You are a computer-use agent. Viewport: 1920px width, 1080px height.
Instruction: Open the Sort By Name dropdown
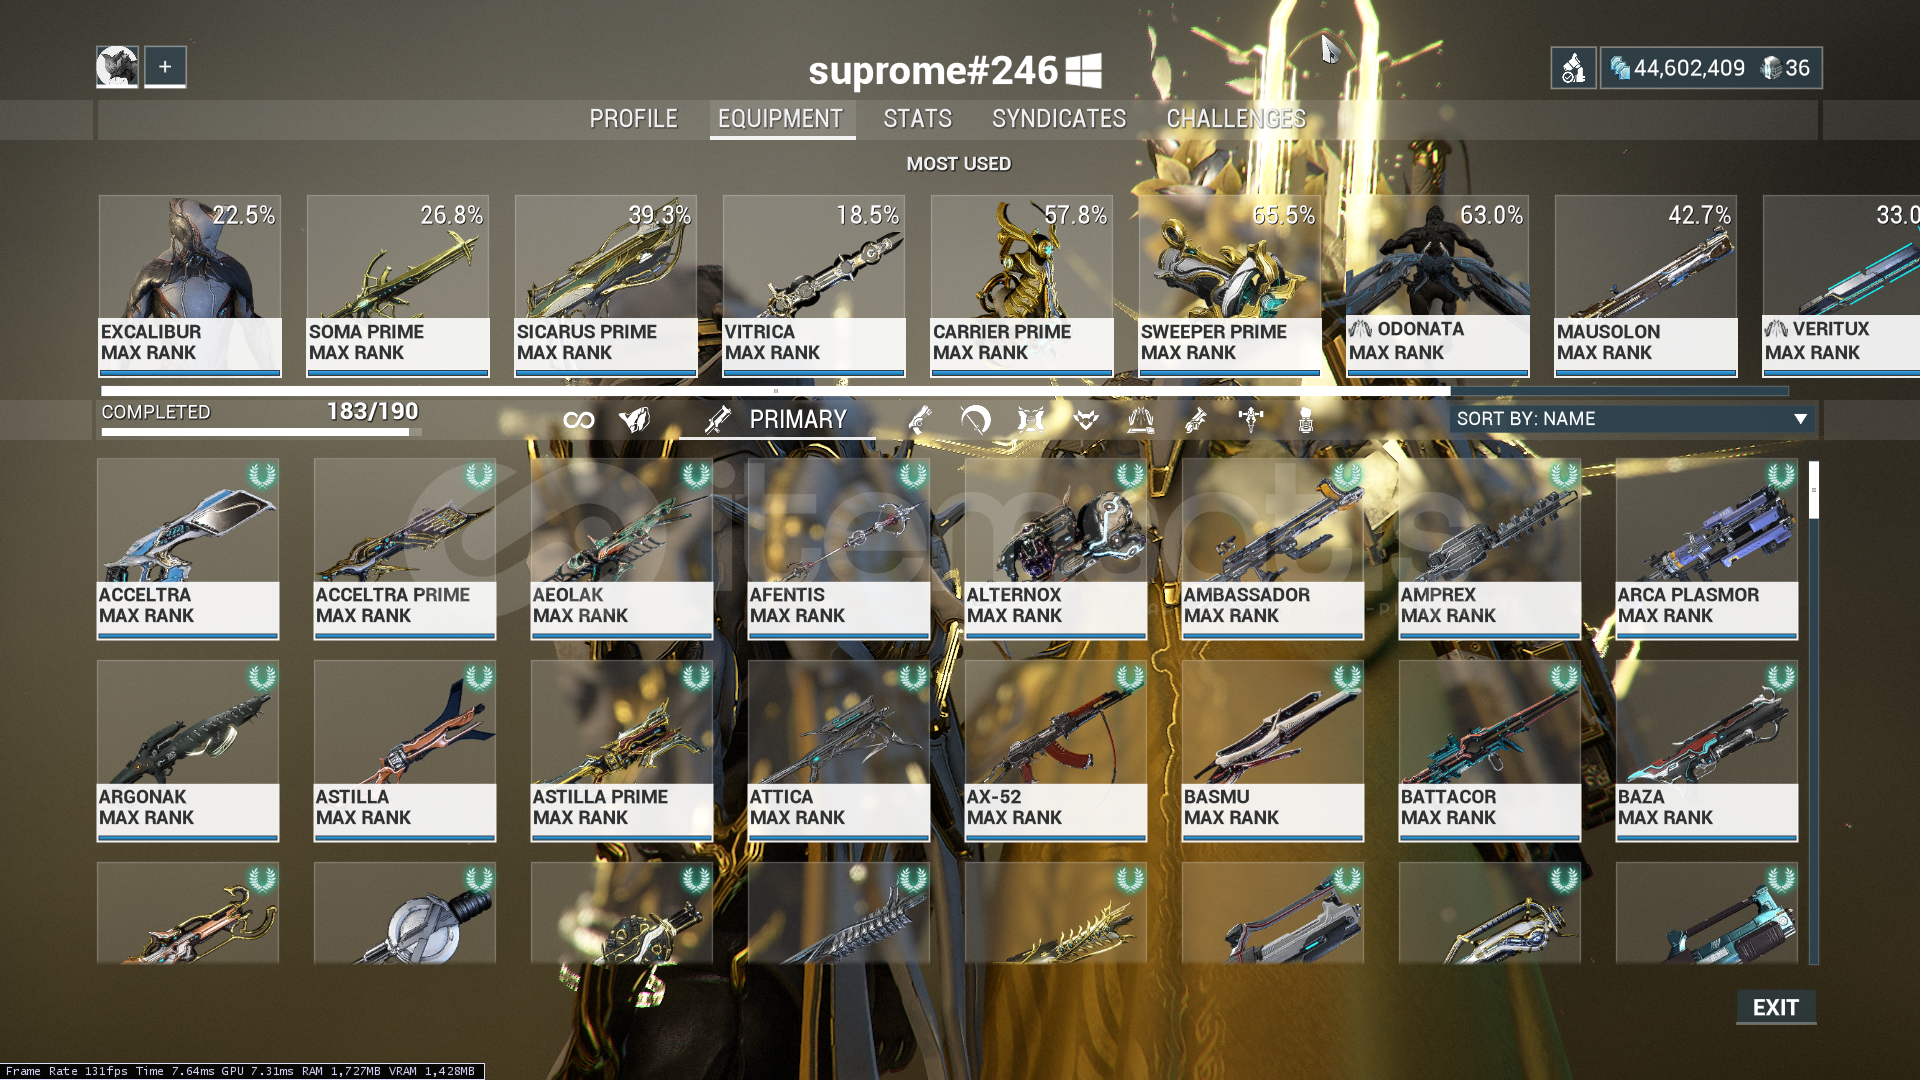click(x=1632, y=419)
